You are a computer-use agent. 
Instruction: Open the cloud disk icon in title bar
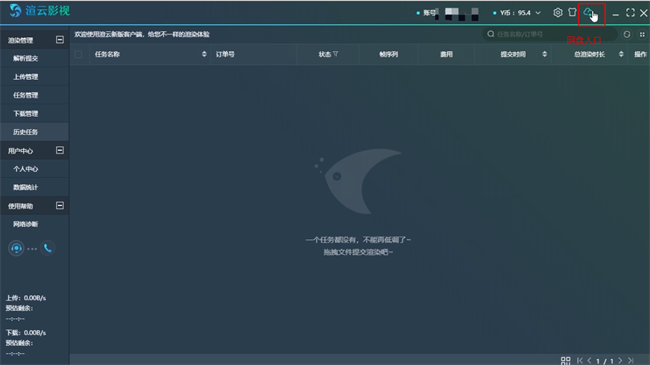[x=588, y=13]
